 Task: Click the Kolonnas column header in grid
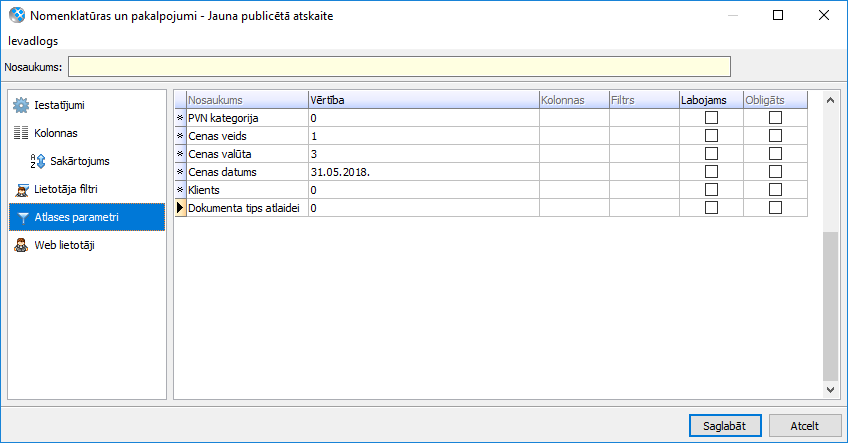[x=574, y=100]
